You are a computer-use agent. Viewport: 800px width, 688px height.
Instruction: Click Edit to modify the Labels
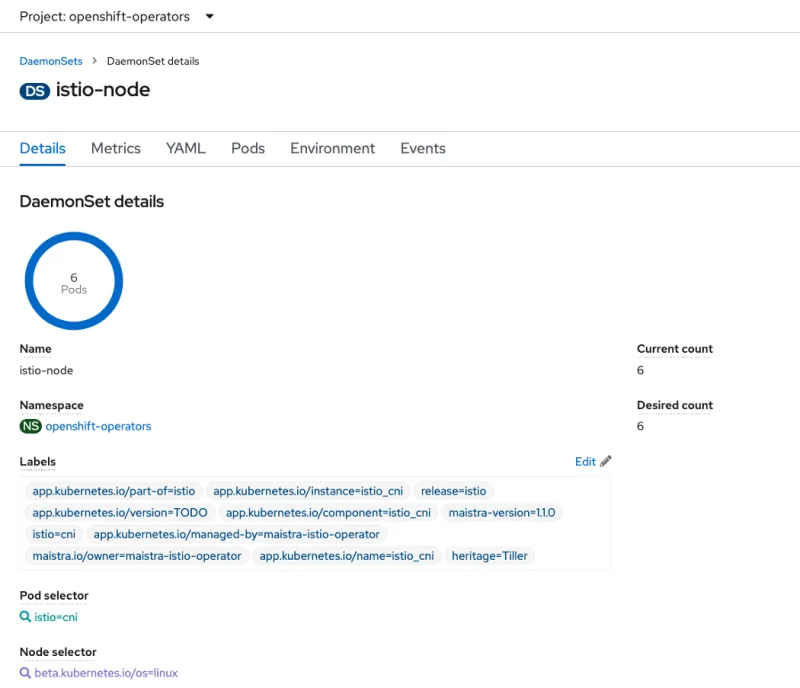click(x=585, y=461)
